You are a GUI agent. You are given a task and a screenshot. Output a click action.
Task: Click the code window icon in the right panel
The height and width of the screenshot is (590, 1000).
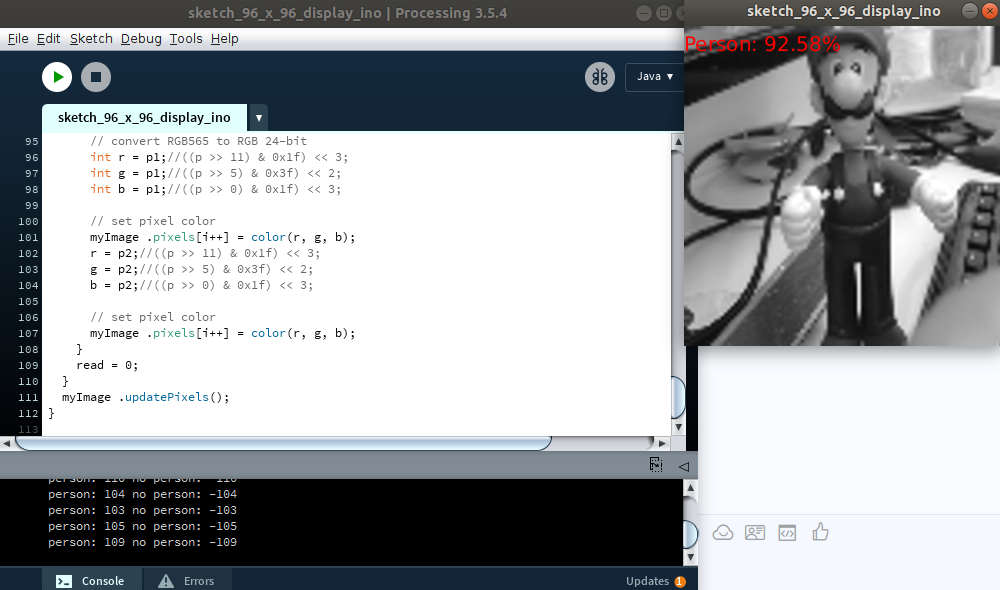pyautogui.click(x=787, y=533)
